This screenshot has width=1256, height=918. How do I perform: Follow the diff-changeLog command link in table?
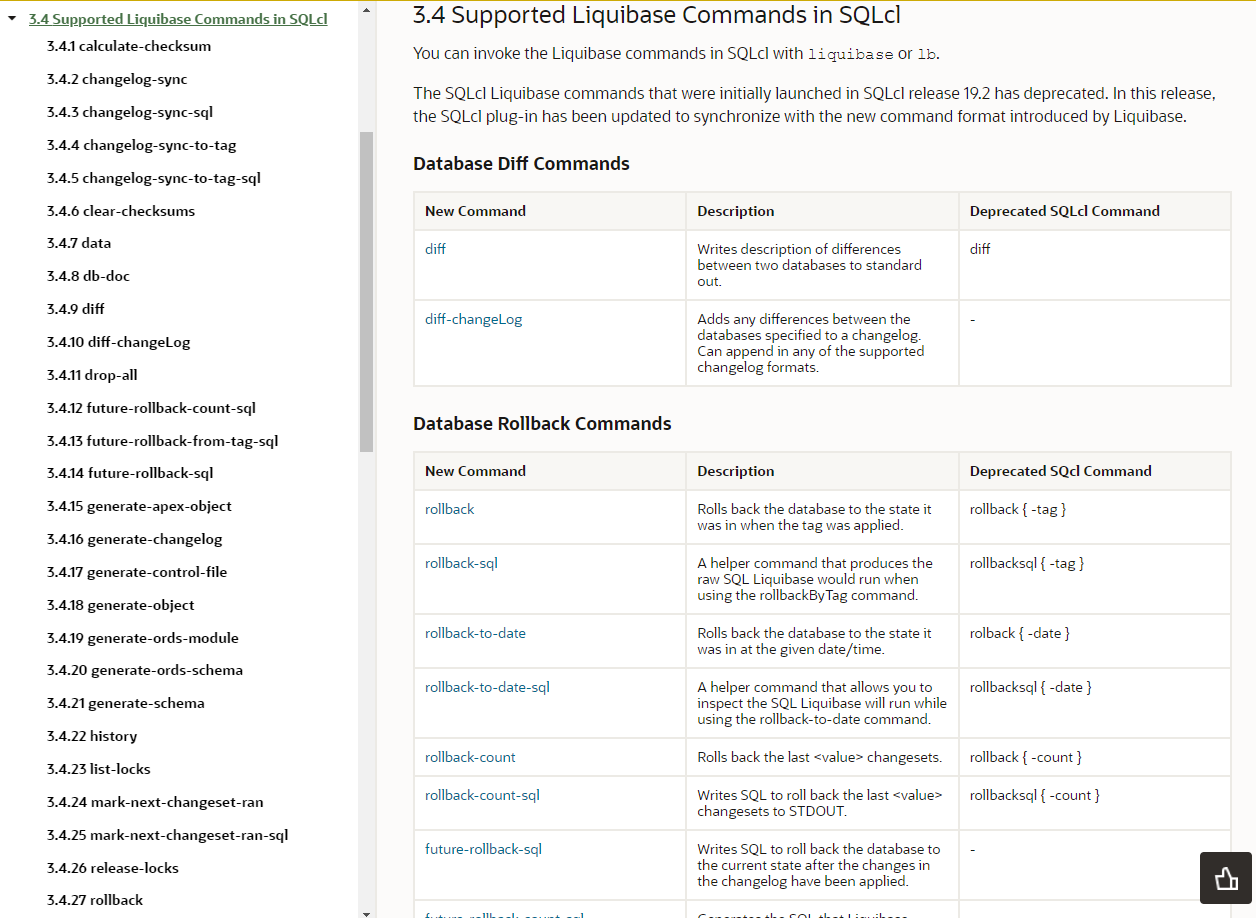pyautogui.click(x=473, y=319)
